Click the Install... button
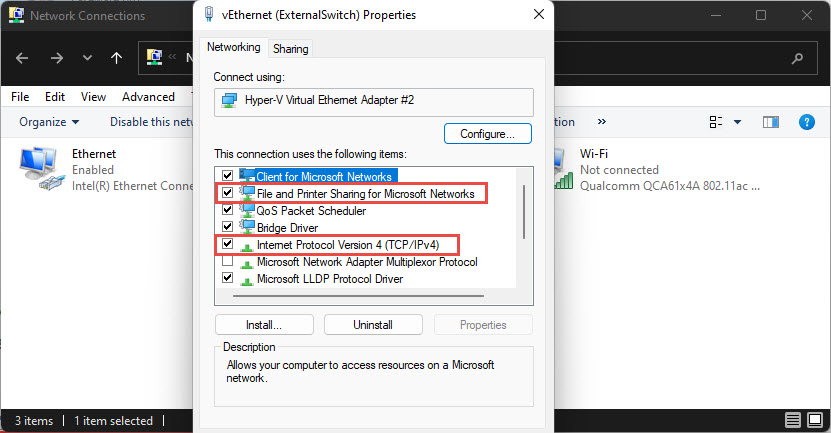This screenshot has width=831, height=433. click(x=264, y=325)
